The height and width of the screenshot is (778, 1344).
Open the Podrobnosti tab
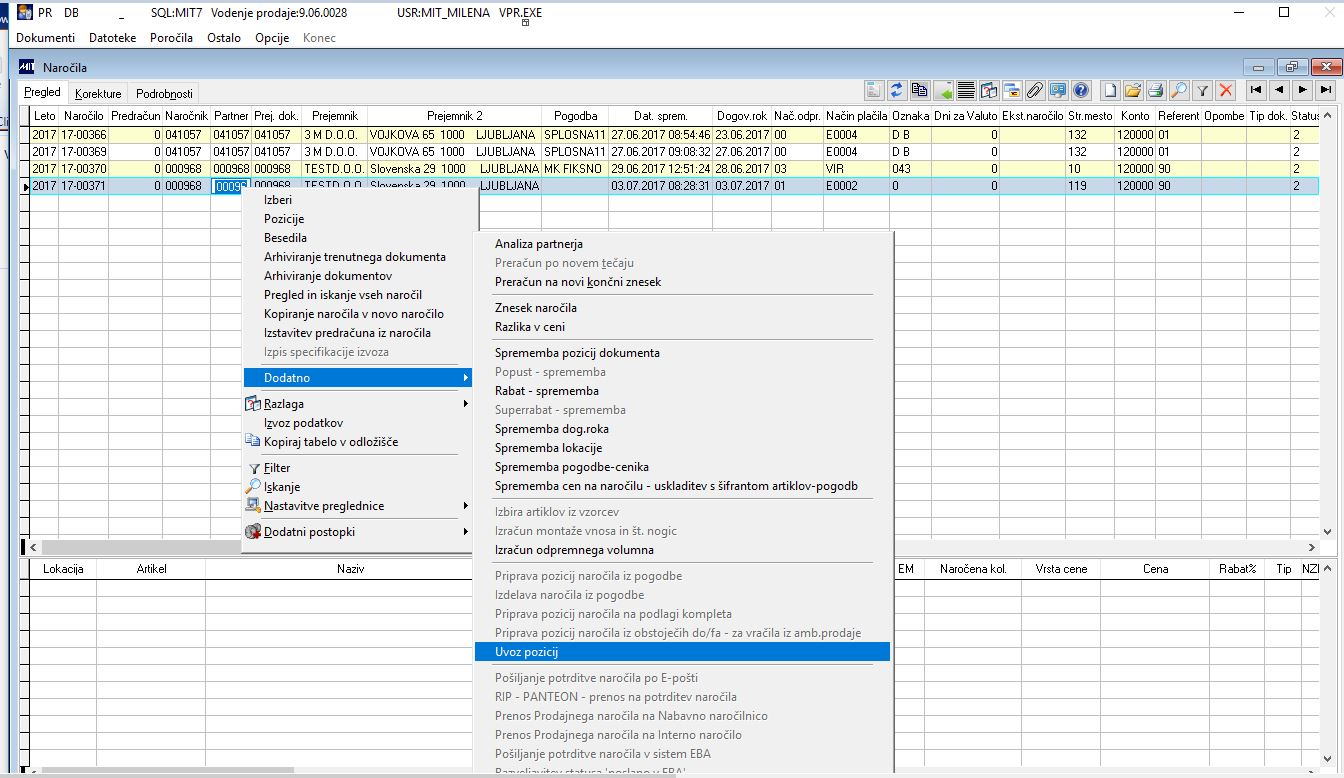tap(165, 93)
